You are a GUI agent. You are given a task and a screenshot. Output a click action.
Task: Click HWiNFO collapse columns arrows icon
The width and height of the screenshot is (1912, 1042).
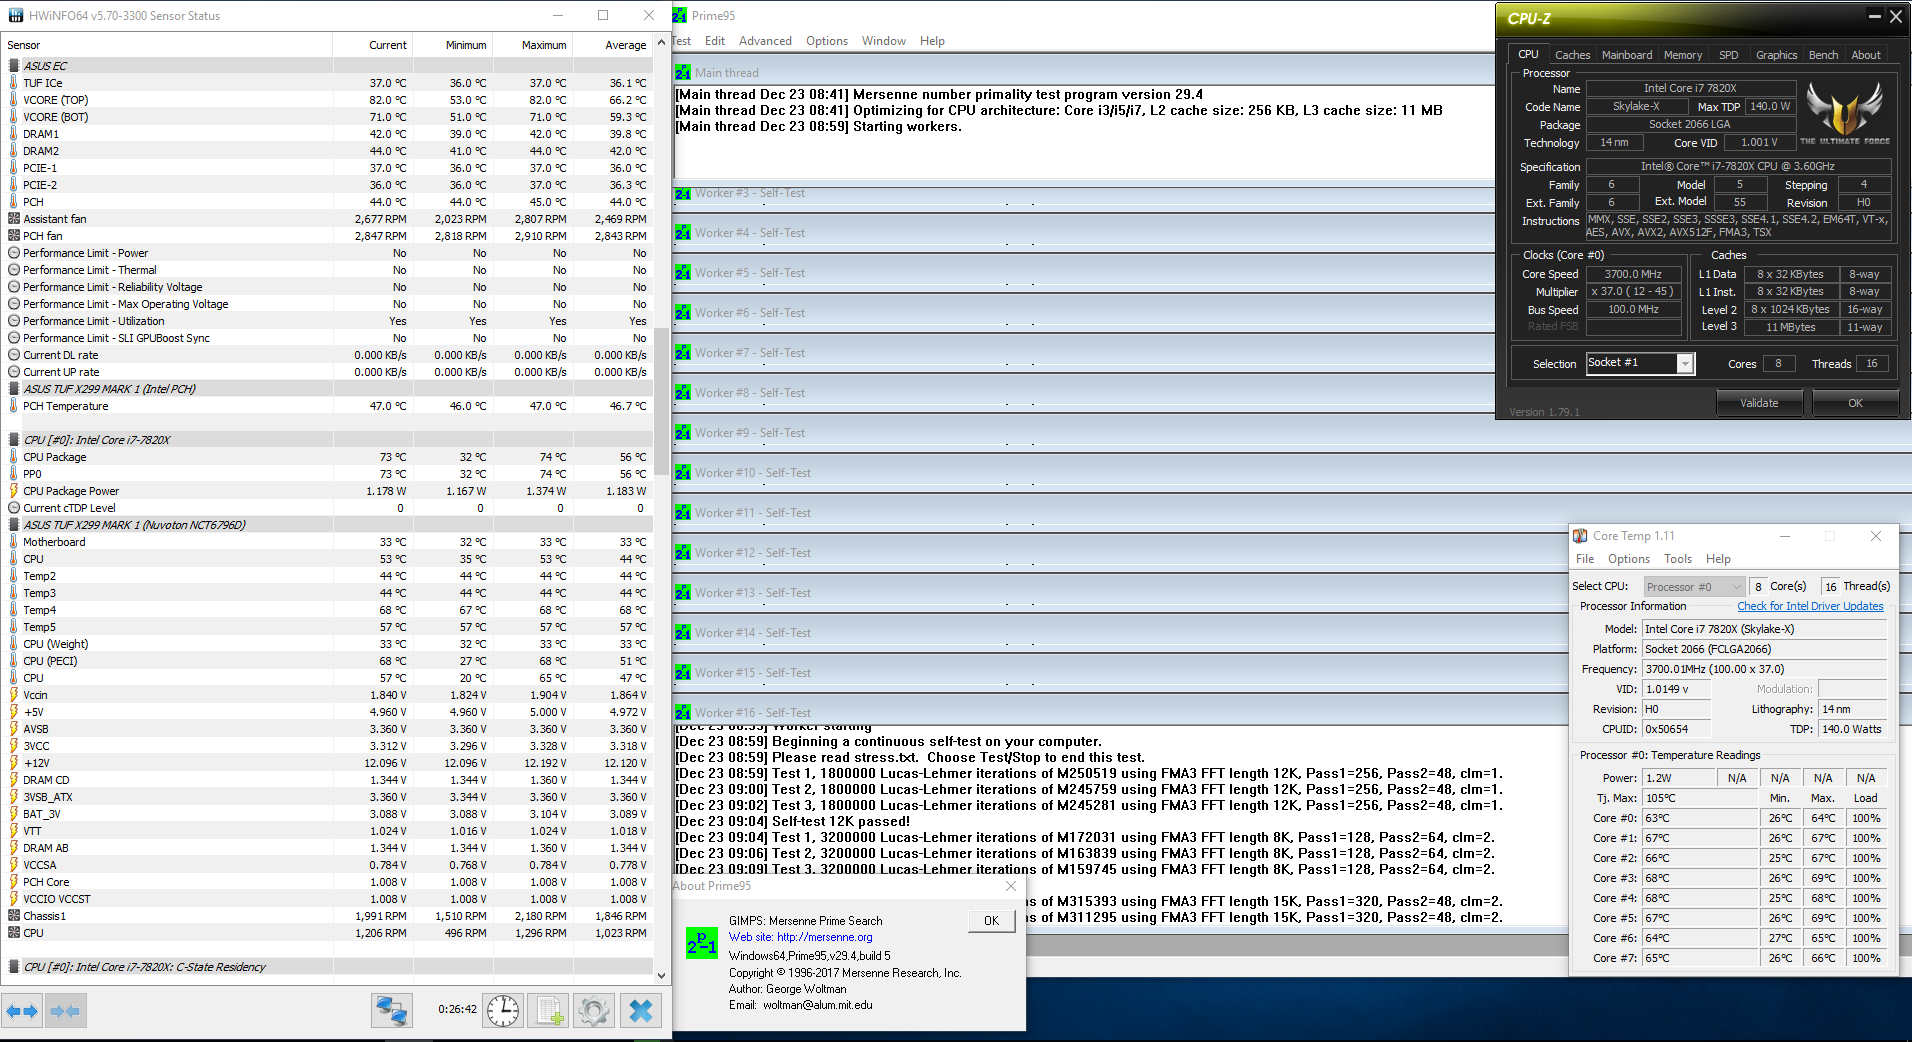[65, 1011]
